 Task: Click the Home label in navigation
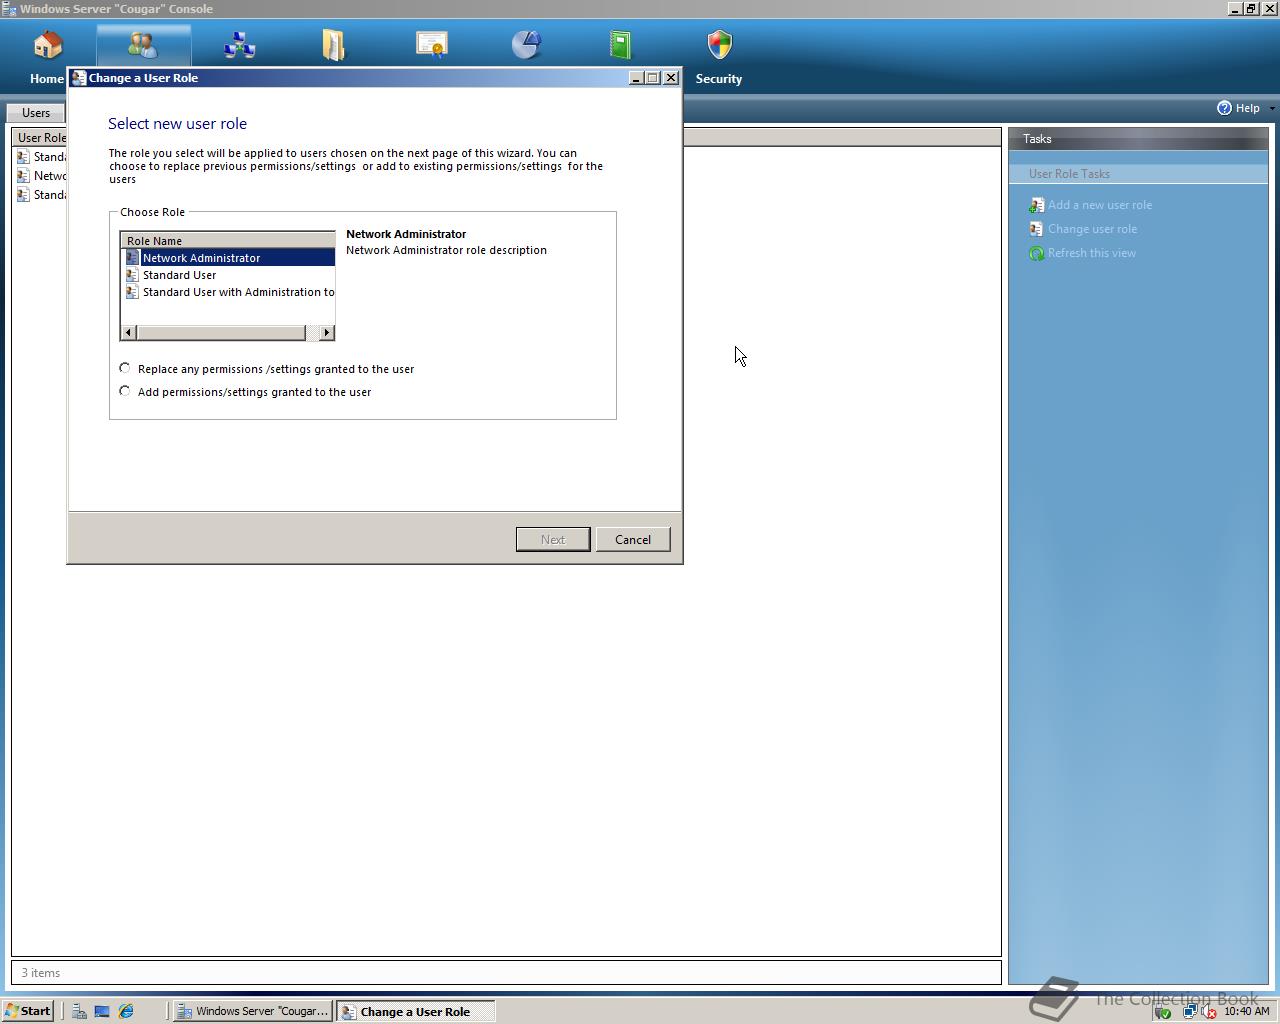47,79
